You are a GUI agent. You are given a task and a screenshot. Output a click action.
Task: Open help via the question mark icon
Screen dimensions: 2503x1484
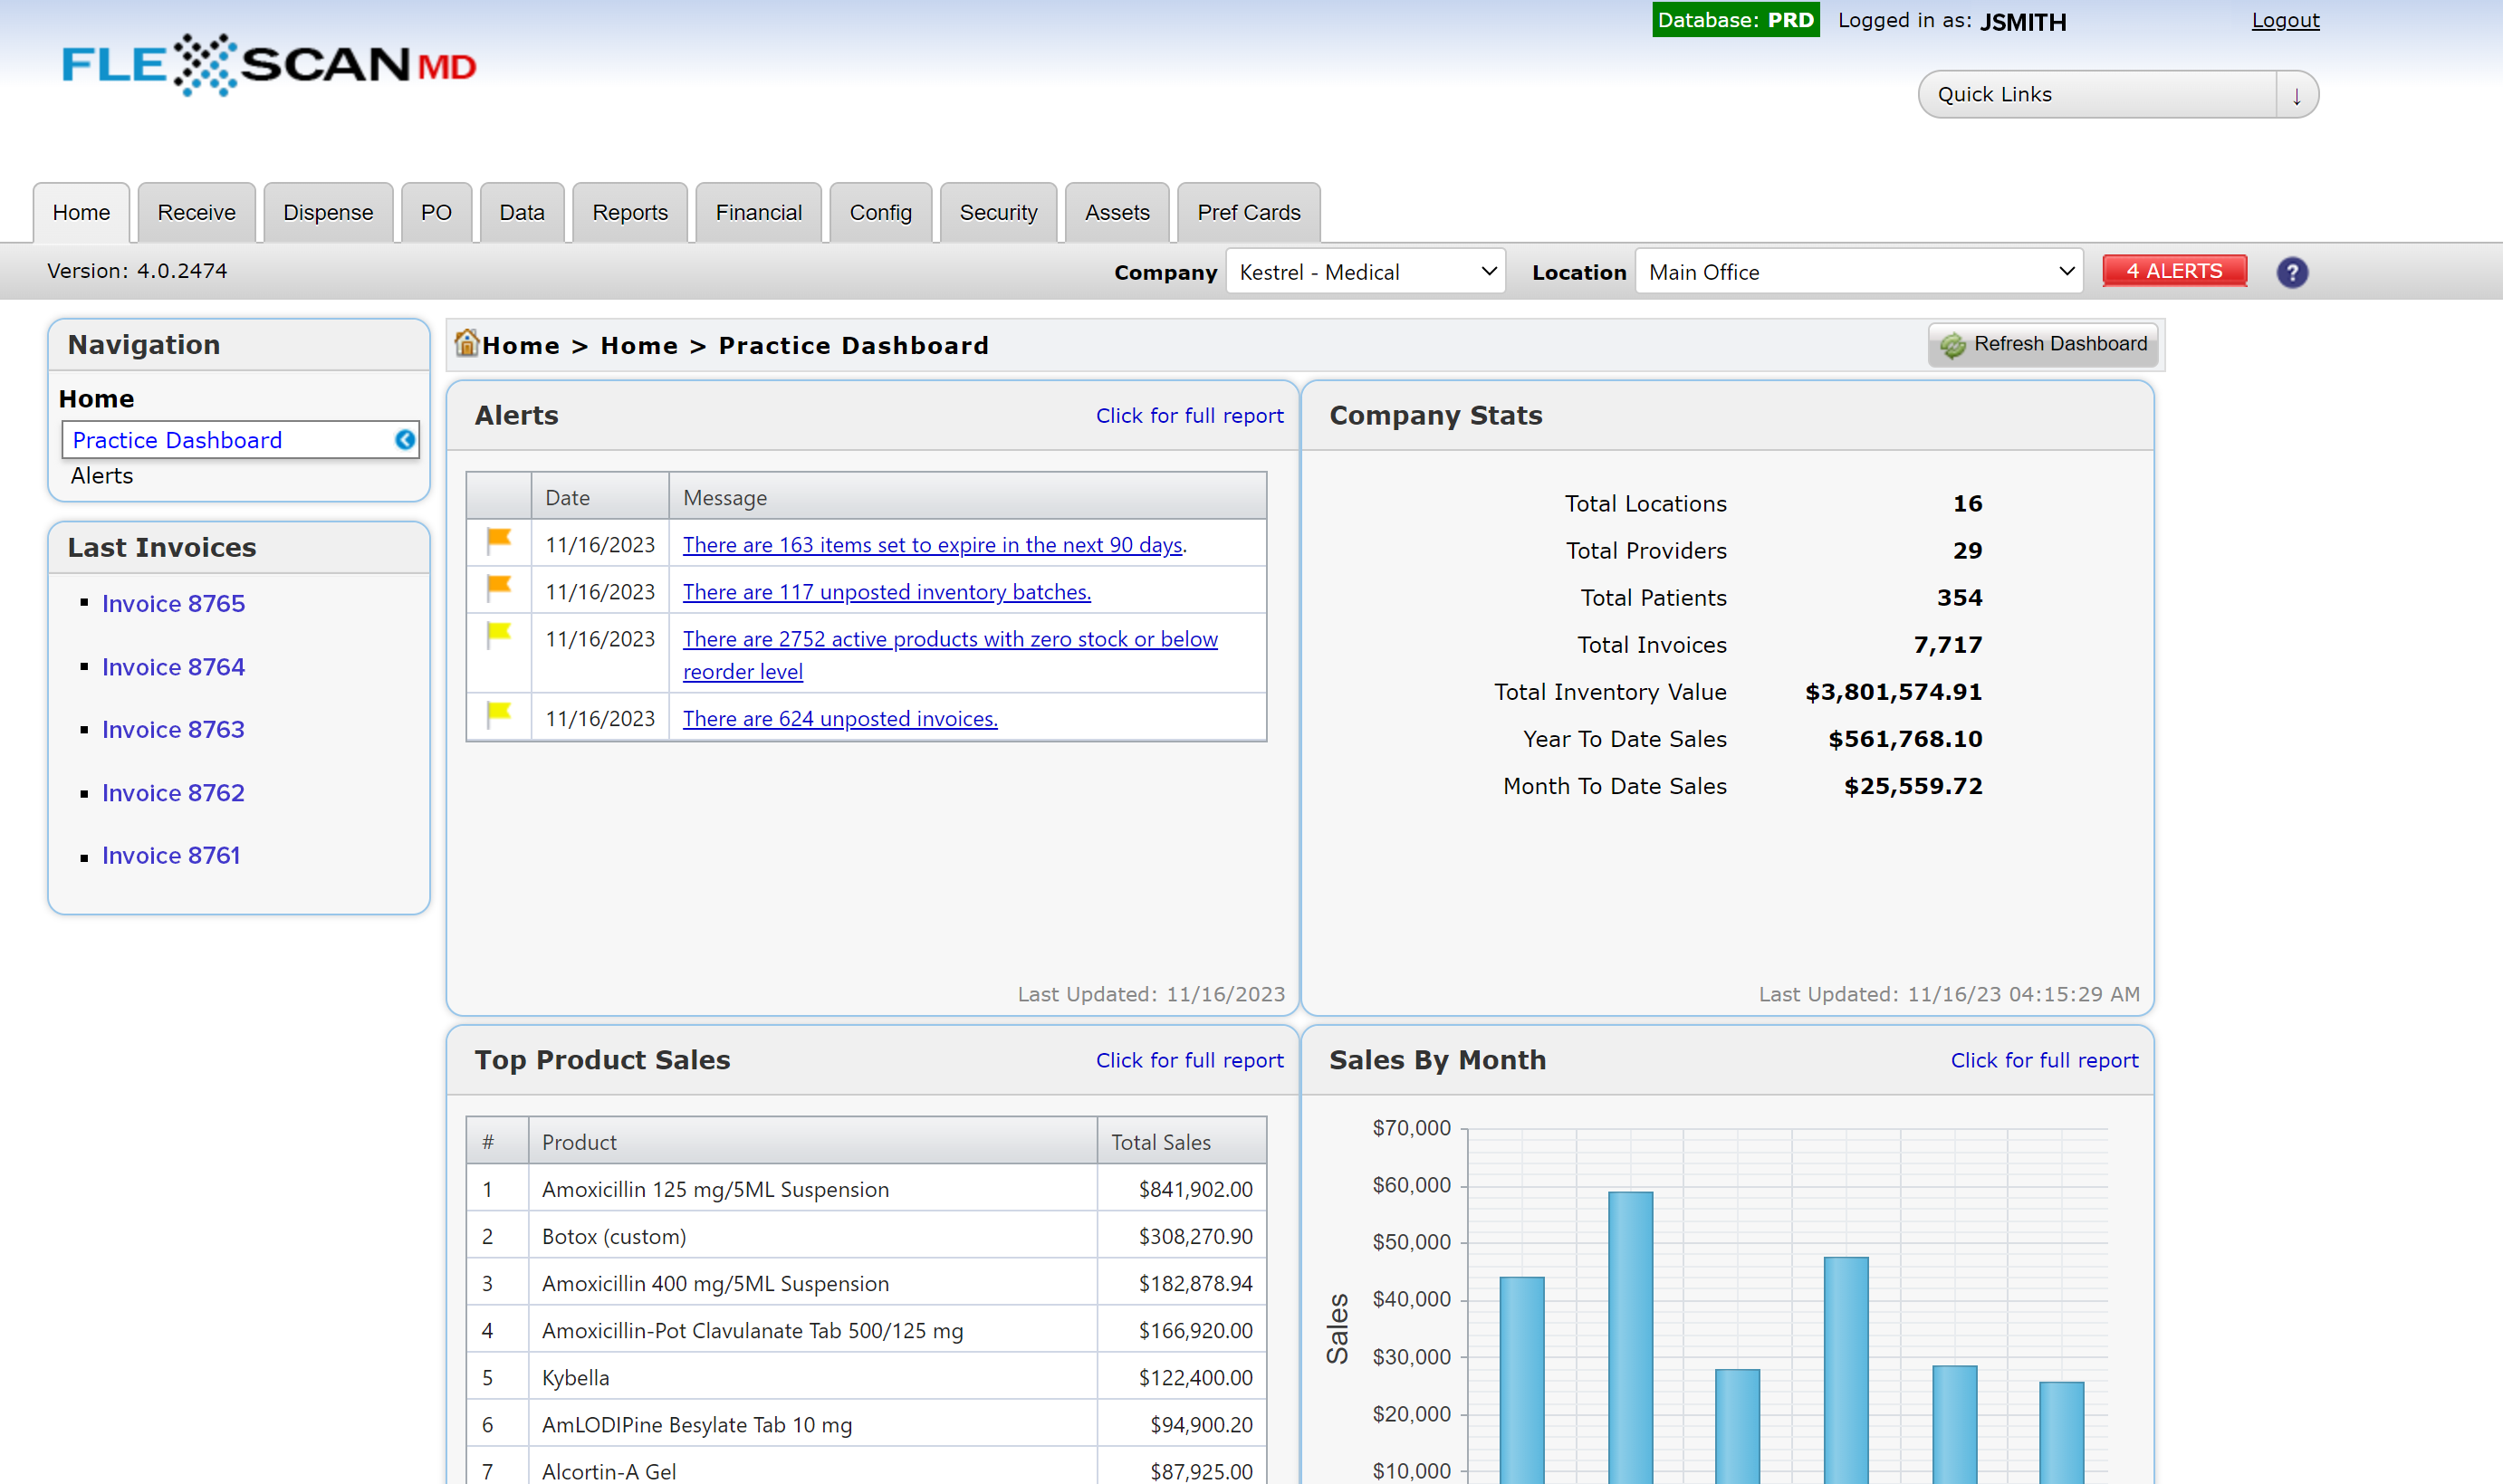tap(2292, 271)
